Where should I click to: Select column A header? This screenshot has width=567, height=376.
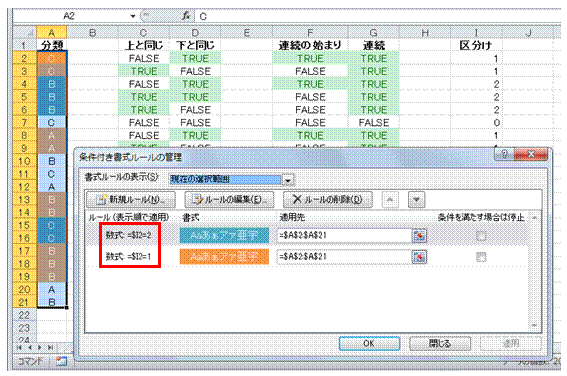pyautogui.click(x=52, y=33)
